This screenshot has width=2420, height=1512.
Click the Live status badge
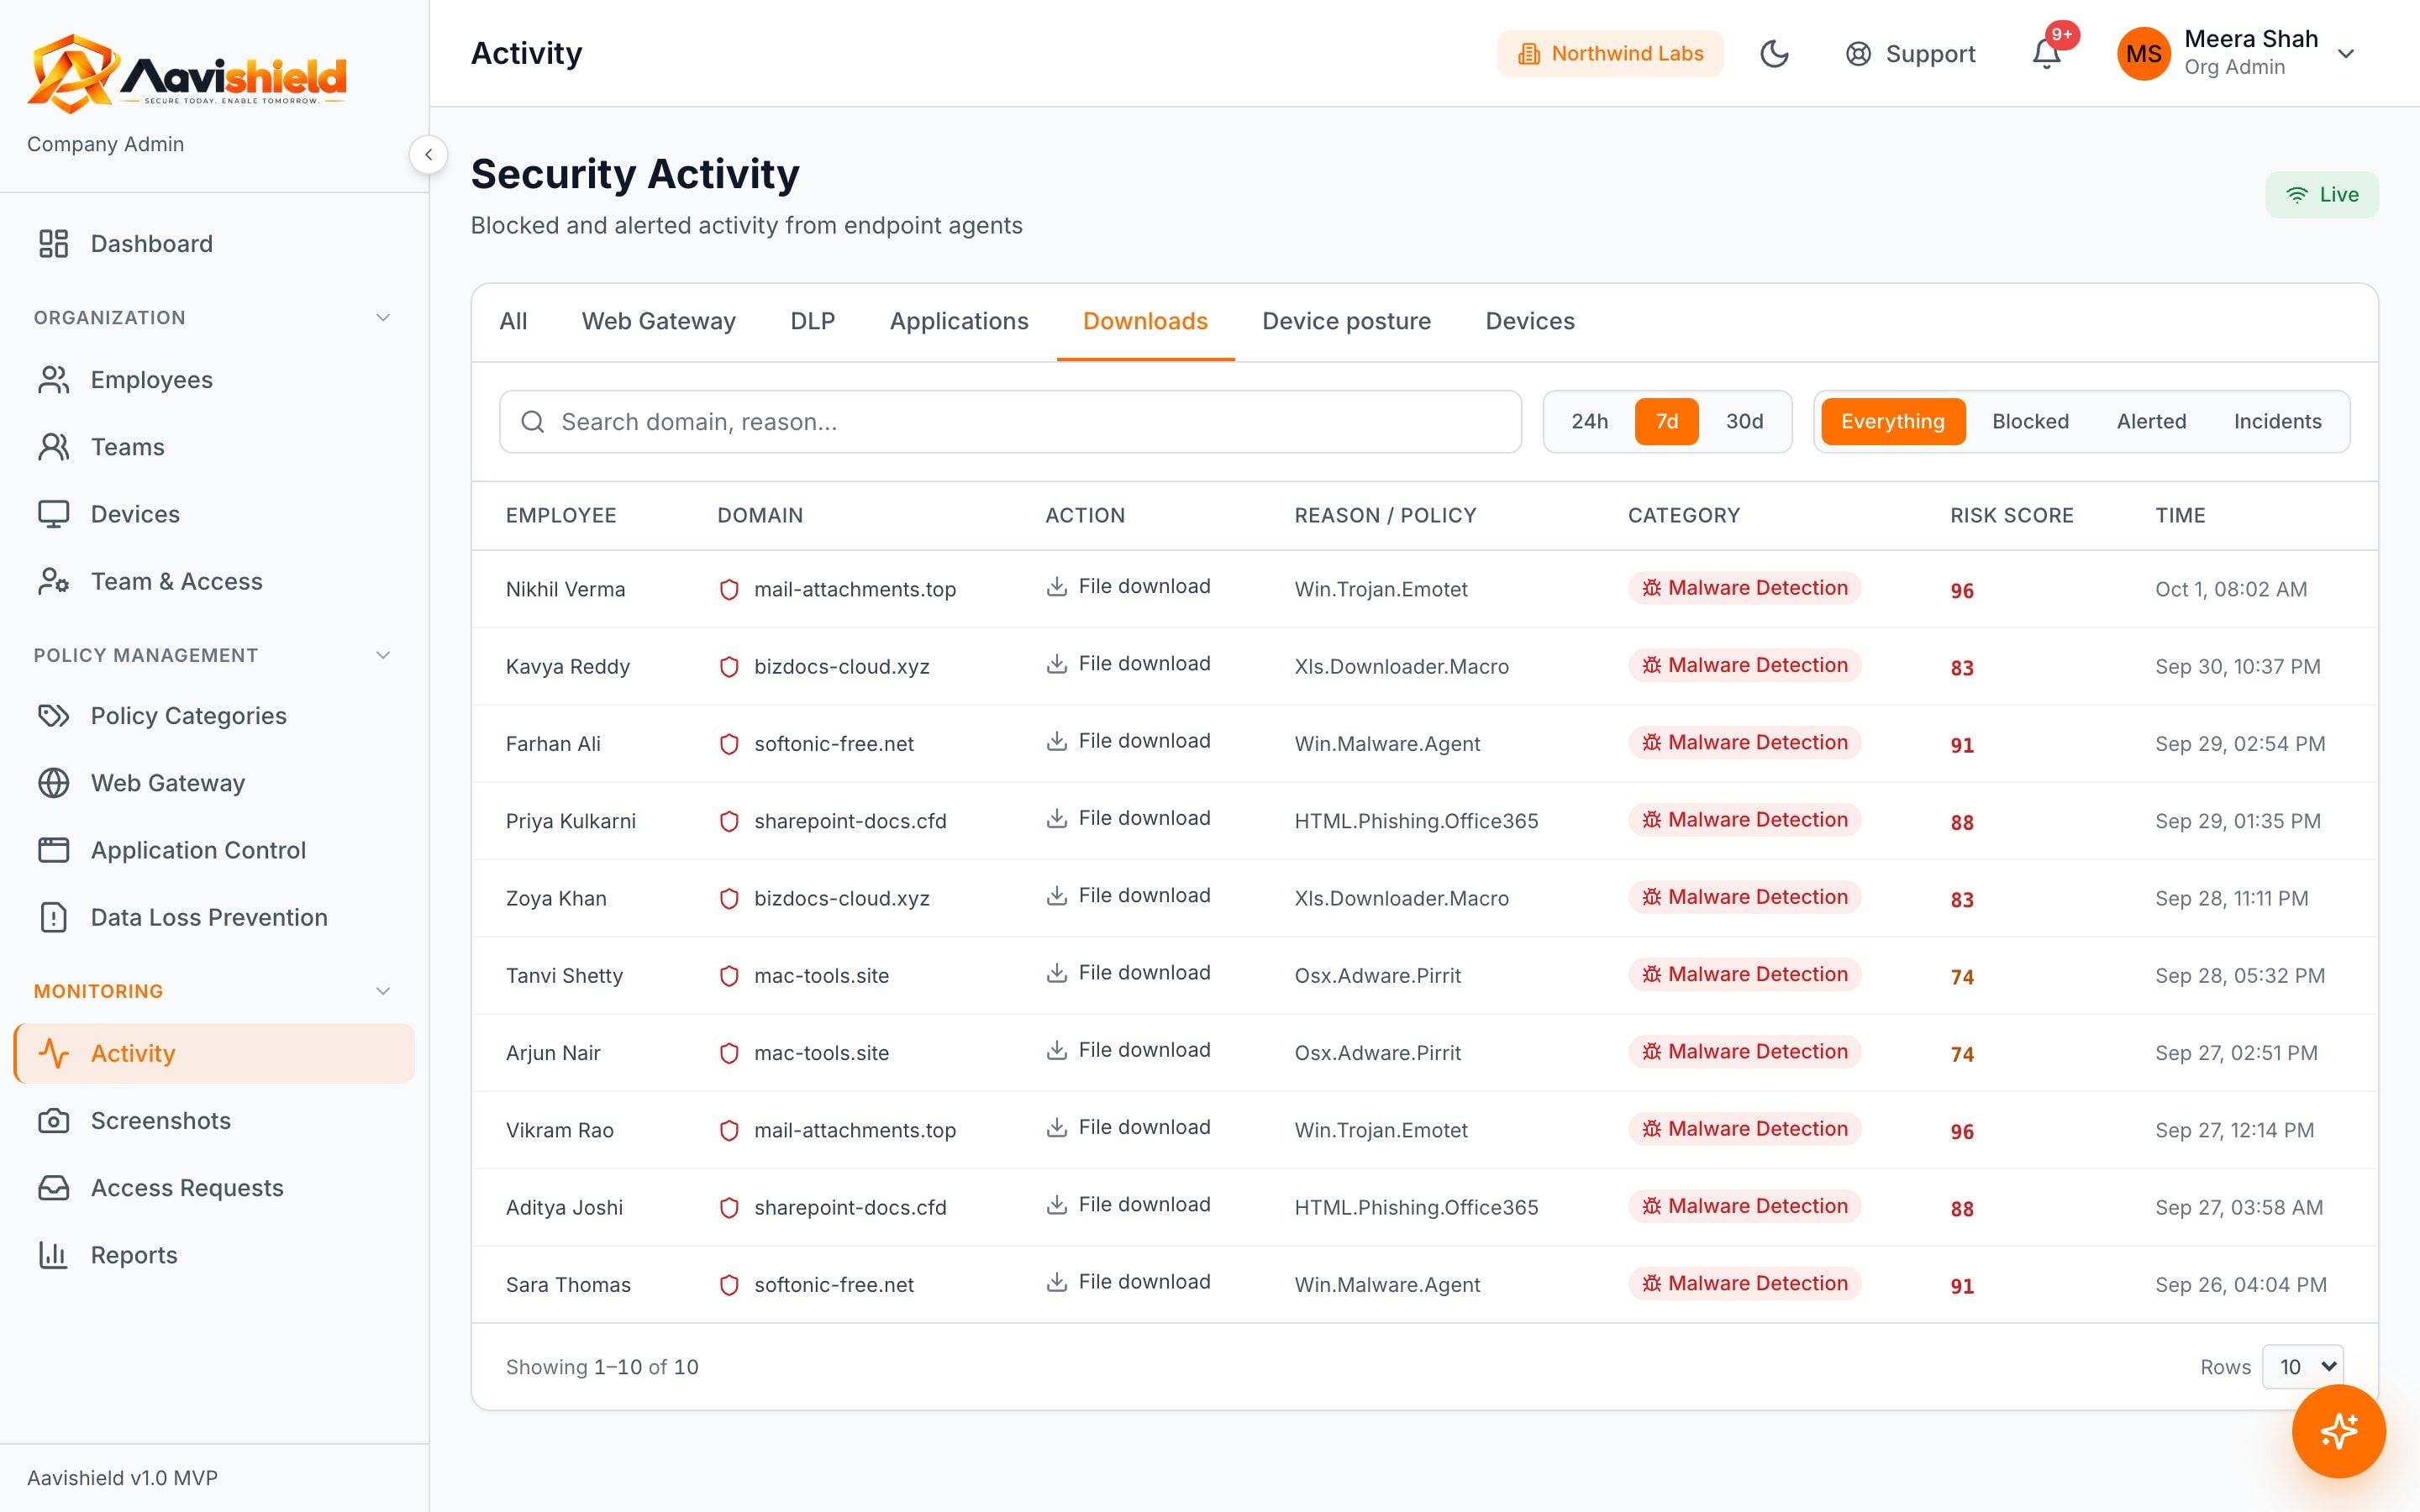2322,195
